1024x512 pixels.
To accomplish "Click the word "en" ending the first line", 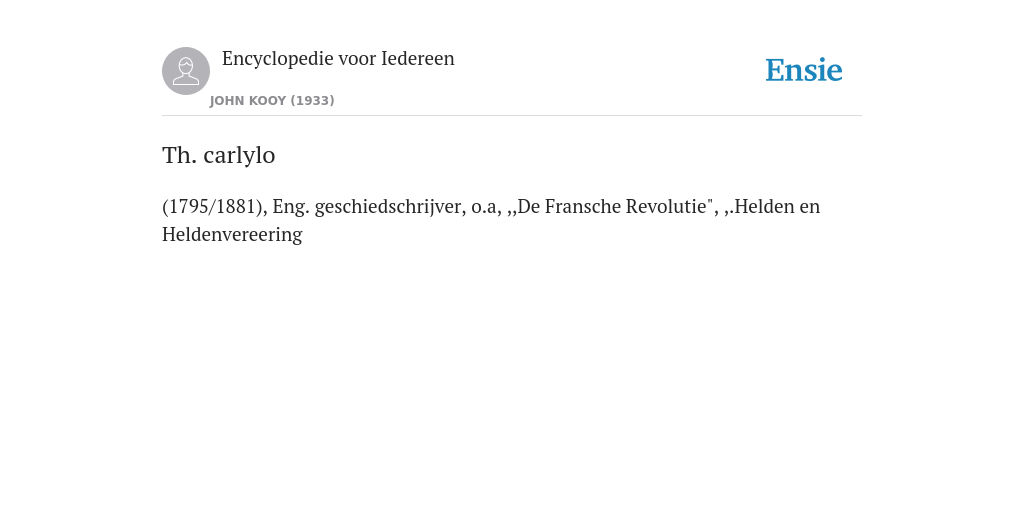I will click(x=809, y=208).
